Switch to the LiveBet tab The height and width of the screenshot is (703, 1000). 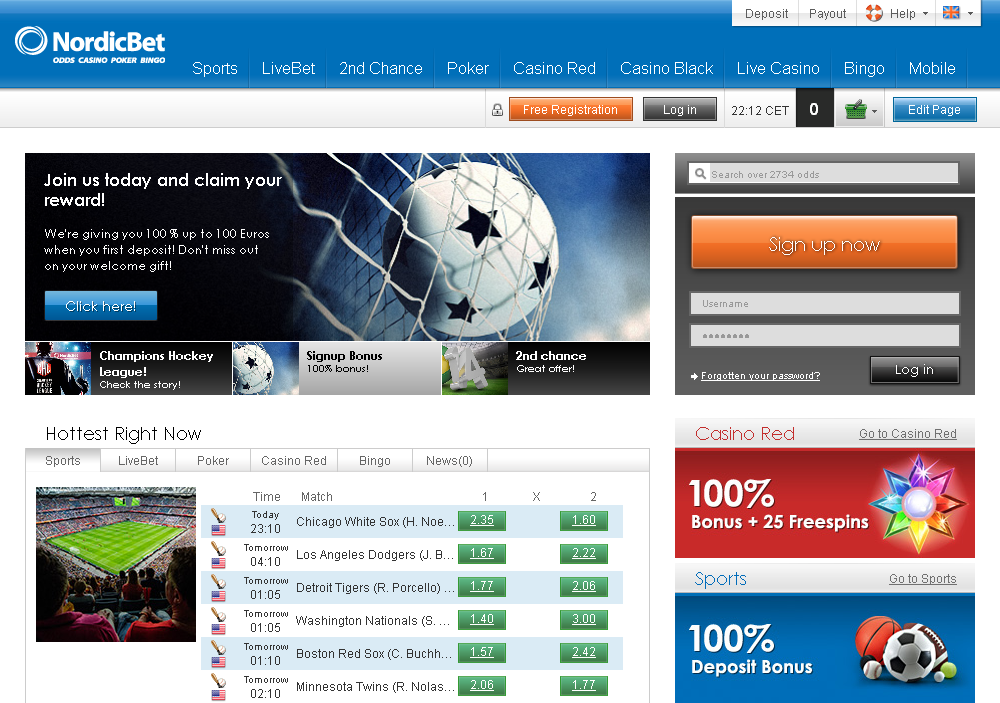click(138, 461)
